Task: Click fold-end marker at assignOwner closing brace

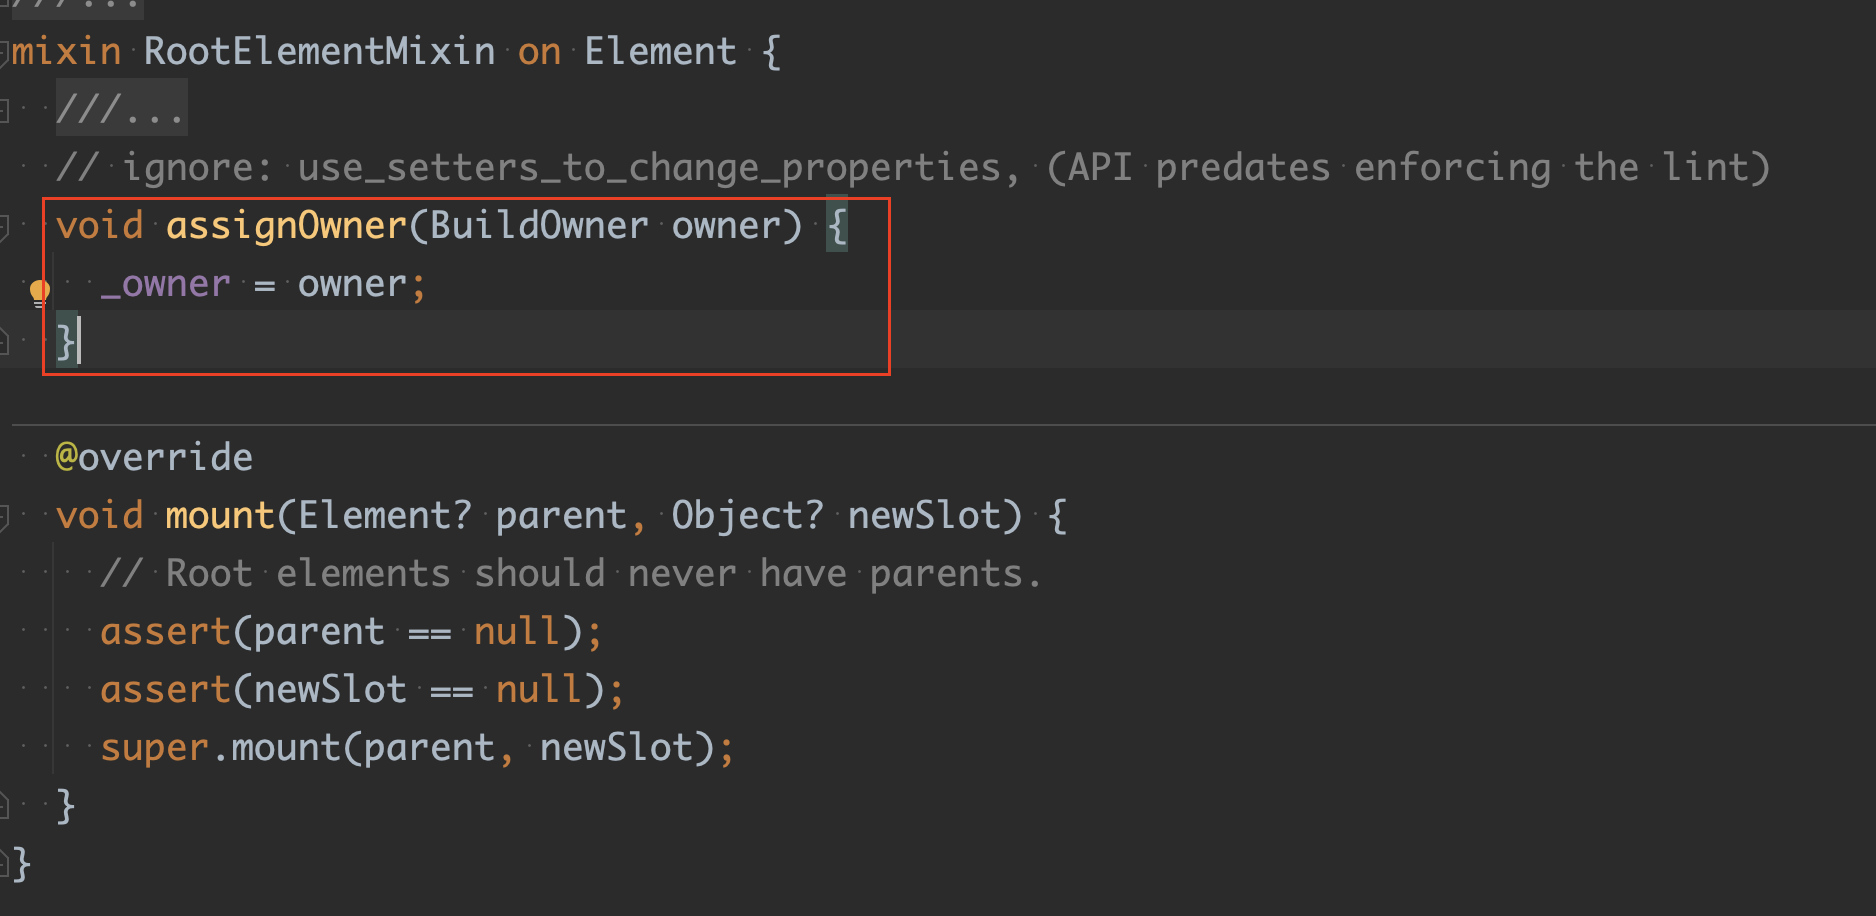Action: coord(4,342)
